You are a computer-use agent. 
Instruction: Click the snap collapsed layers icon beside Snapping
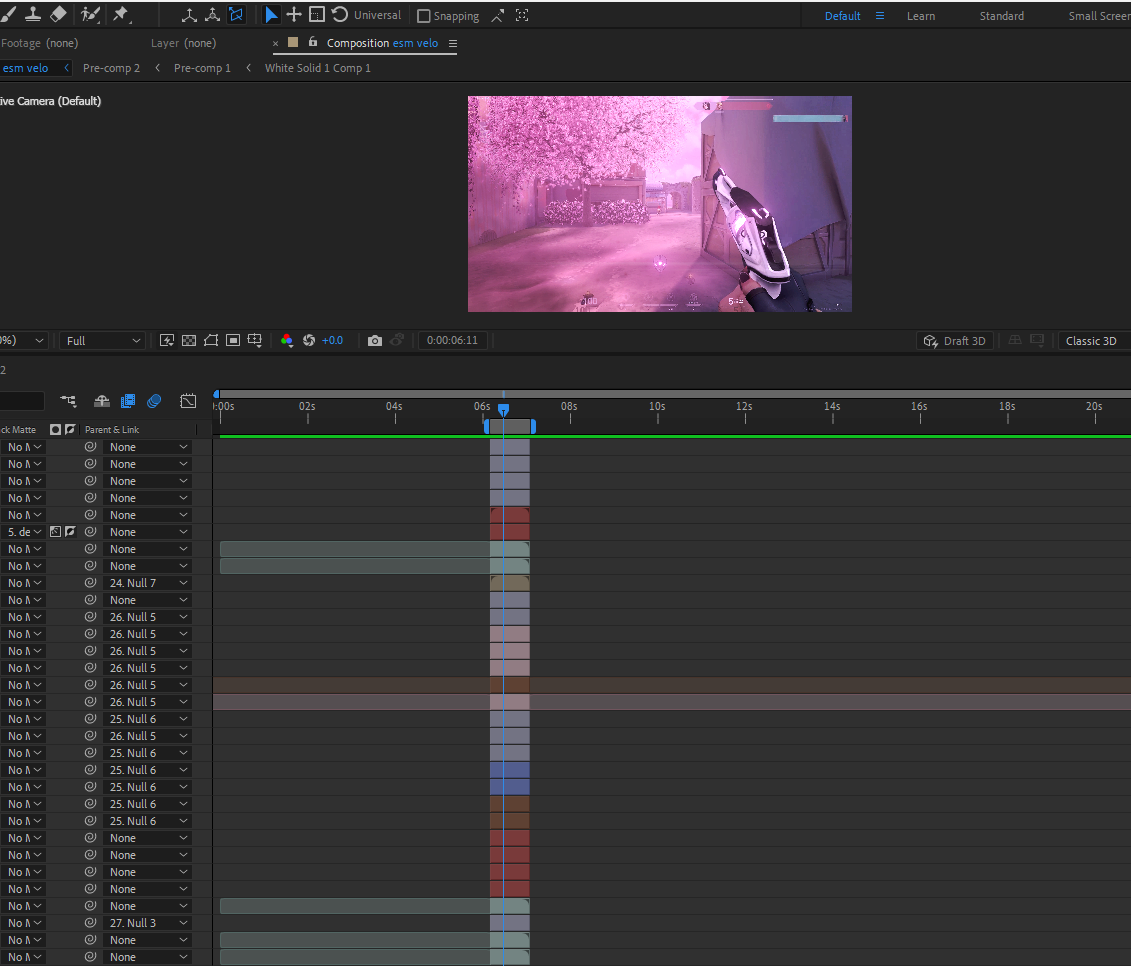coord(498,15)
